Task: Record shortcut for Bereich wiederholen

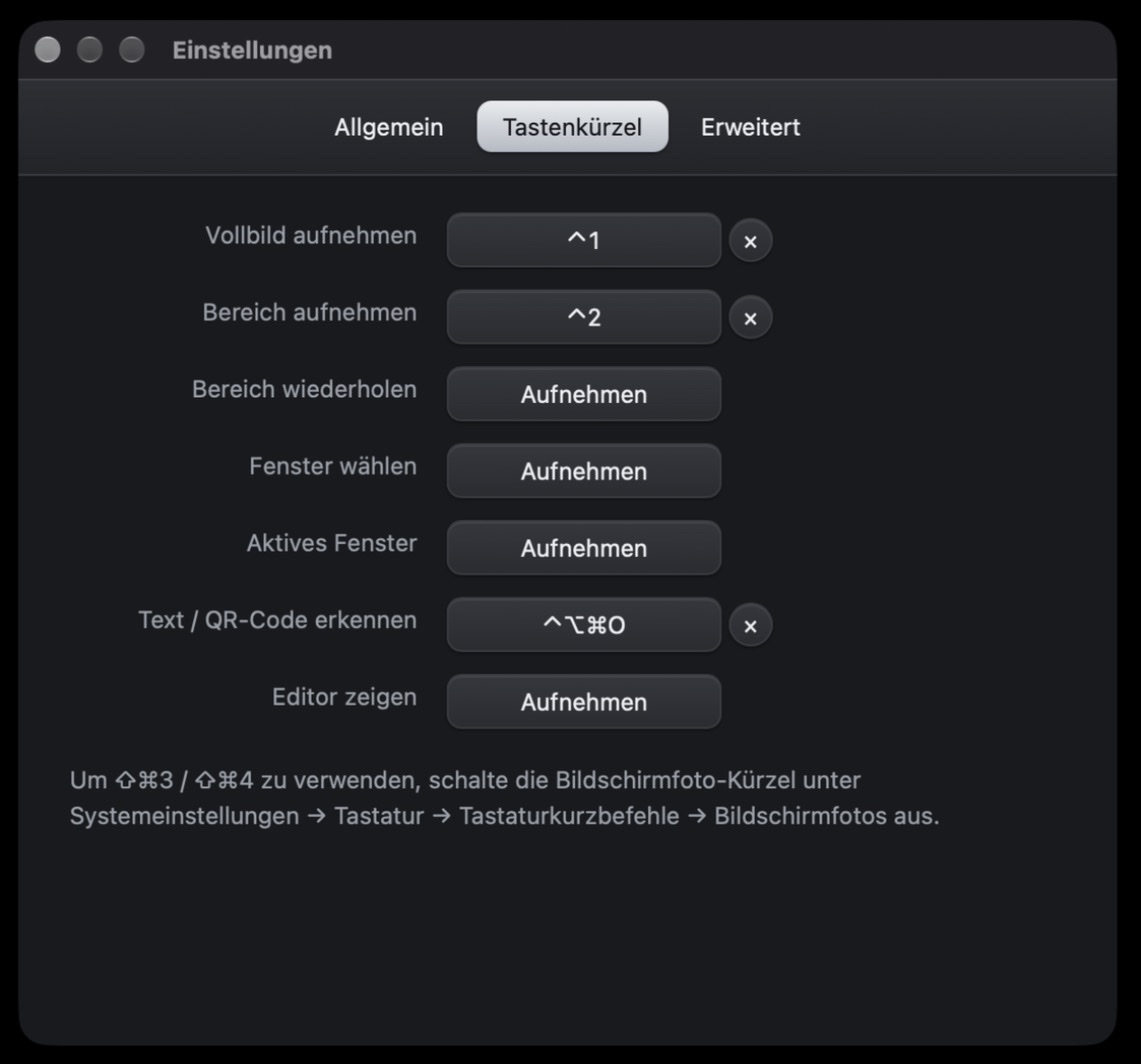Action: coord(584,394)
